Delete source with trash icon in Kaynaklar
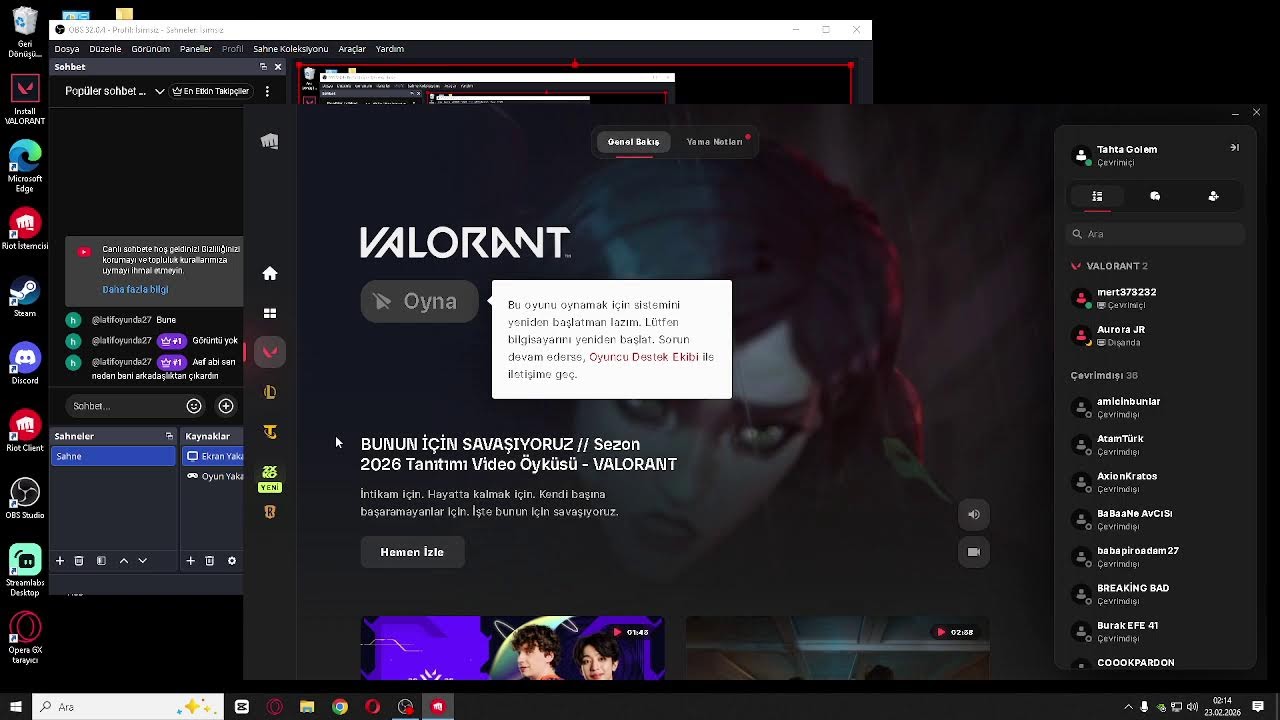This screenshot has height=720, width=1280. click(209, 561)
